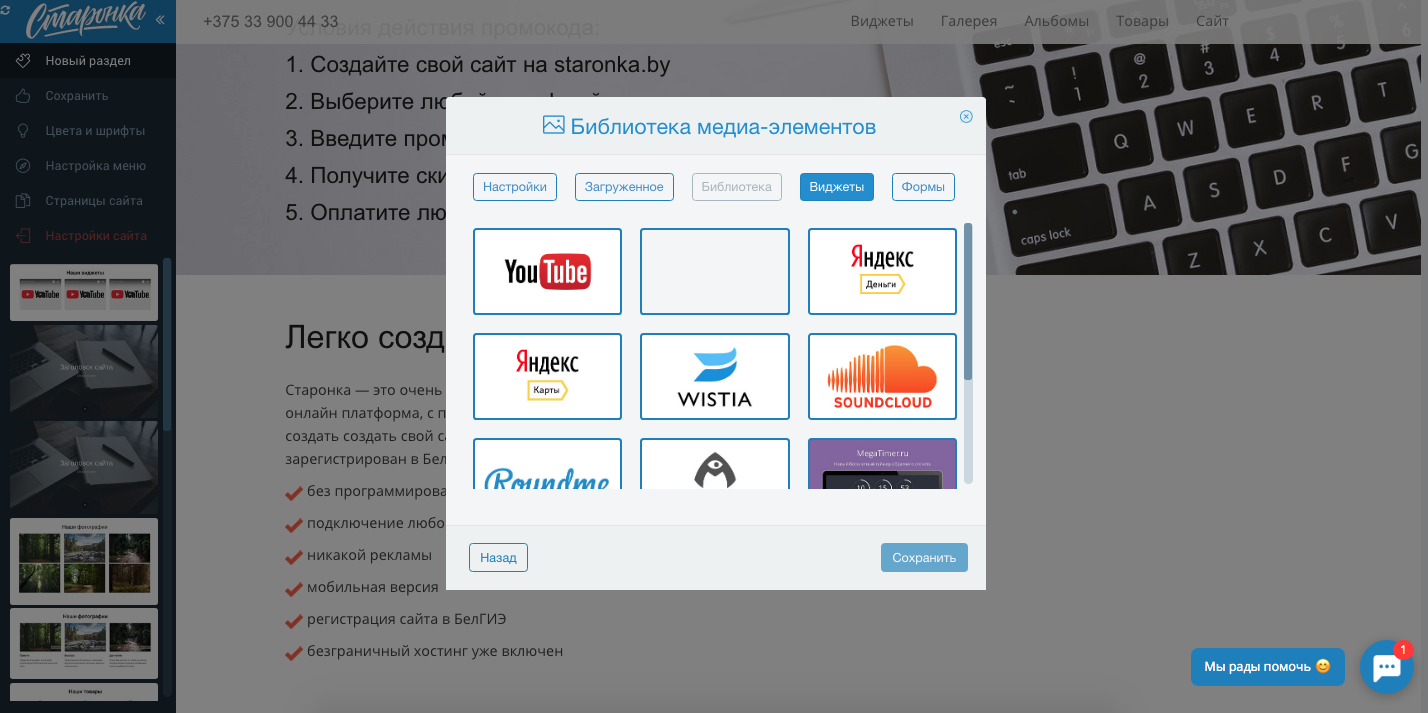Image resolution: width=1428 pixels, height=713 pixels.
Task: Click the Страницы сайта pages icon
Action: [24, 201]
